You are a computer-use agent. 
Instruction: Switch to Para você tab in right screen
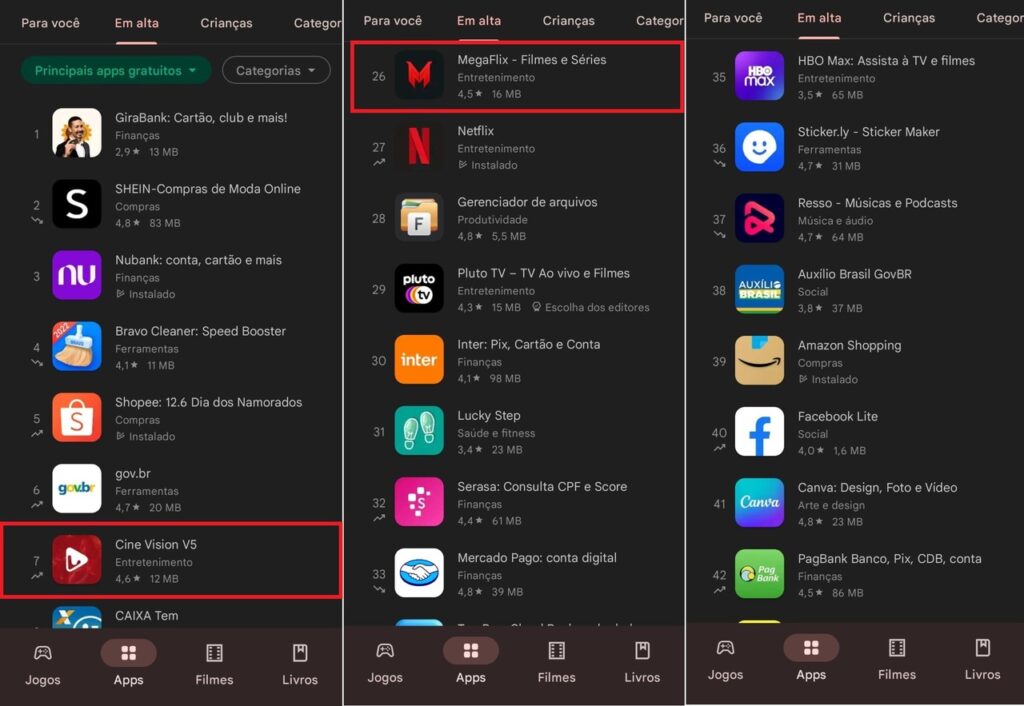coord(733,18)
